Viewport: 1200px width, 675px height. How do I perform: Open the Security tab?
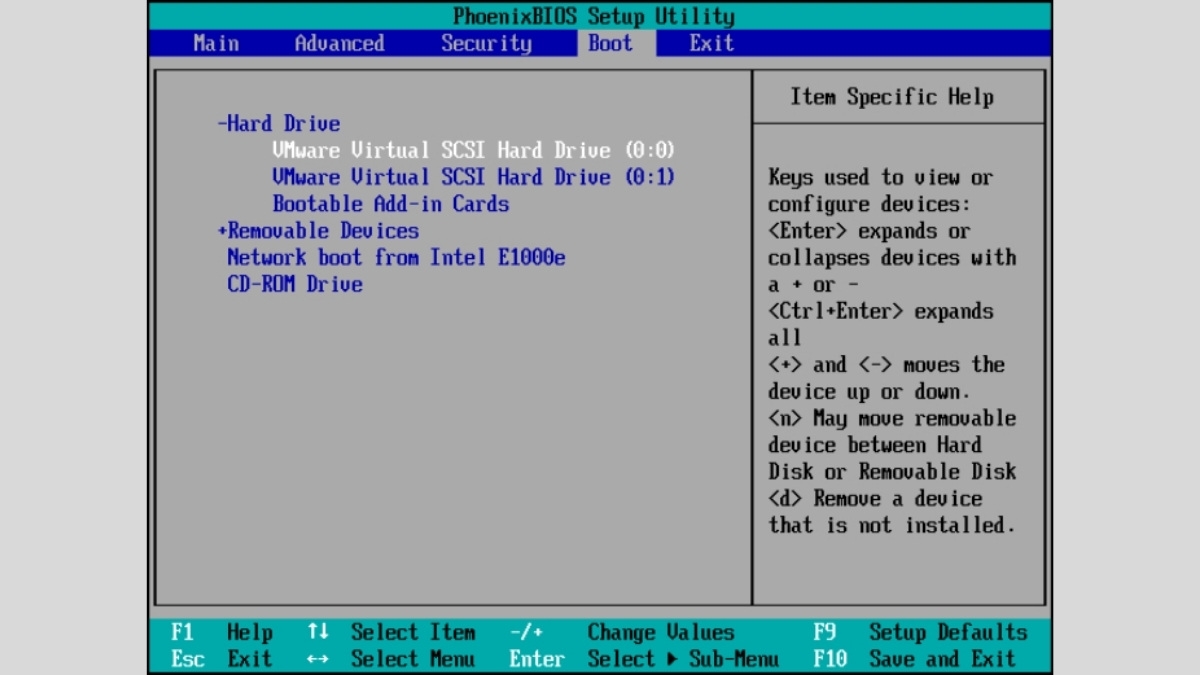click(487, 43)
